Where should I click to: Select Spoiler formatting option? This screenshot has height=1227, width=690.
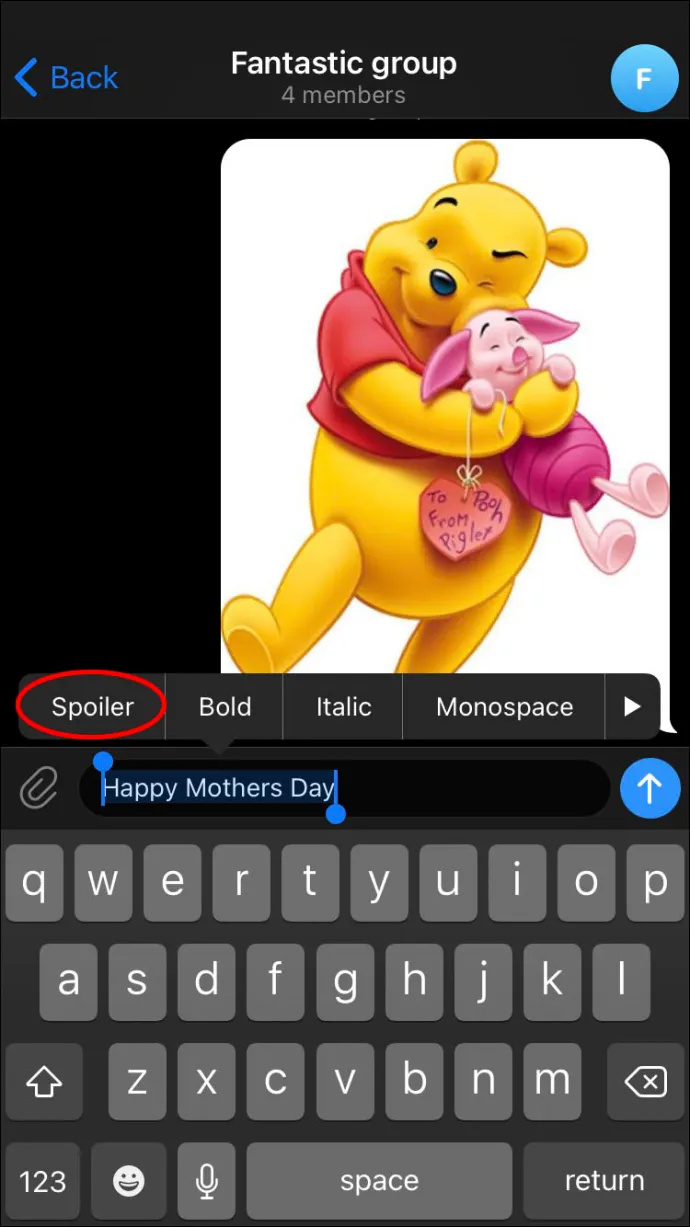[x=92, y=707]
